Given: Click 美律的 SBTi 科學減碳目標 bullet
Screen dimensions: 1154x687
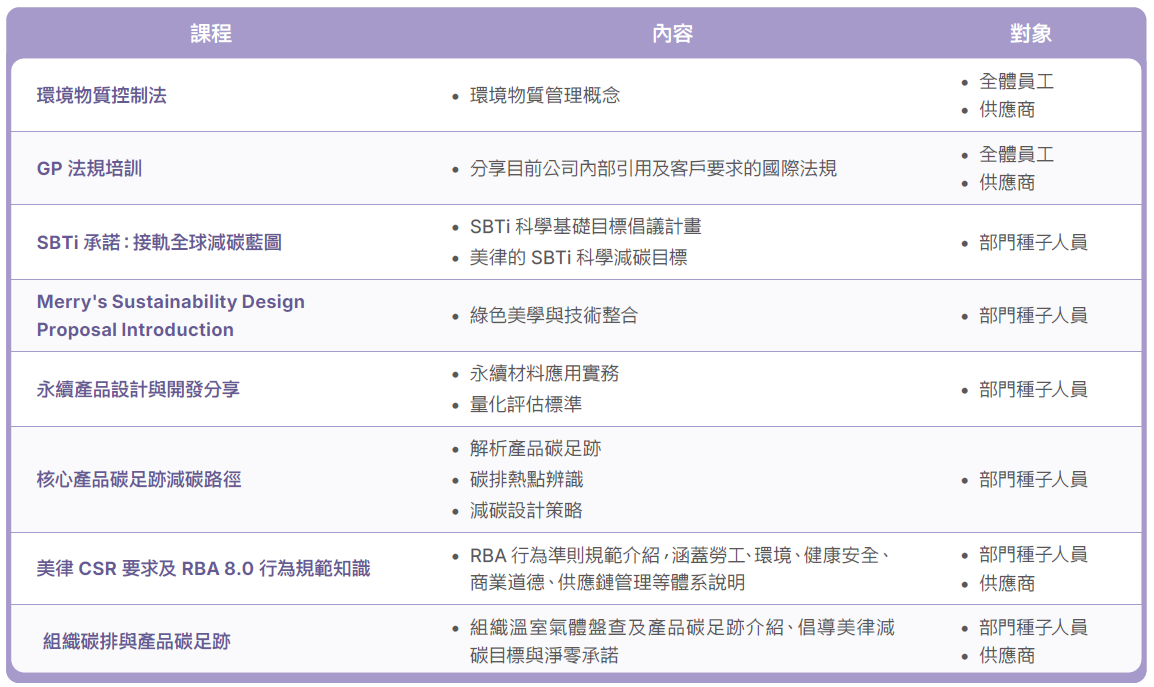Looking at the screenshot, I should point(578,257).
